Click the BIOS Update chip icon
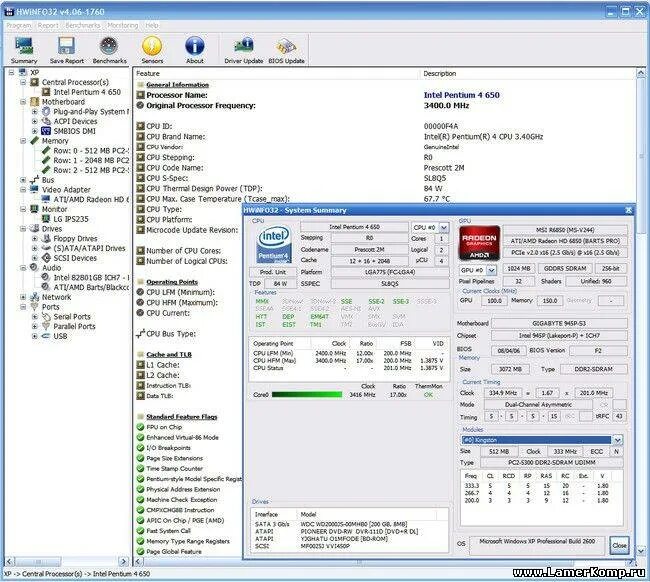The width and height of the screenshot is (650, 582). (286, 50)
